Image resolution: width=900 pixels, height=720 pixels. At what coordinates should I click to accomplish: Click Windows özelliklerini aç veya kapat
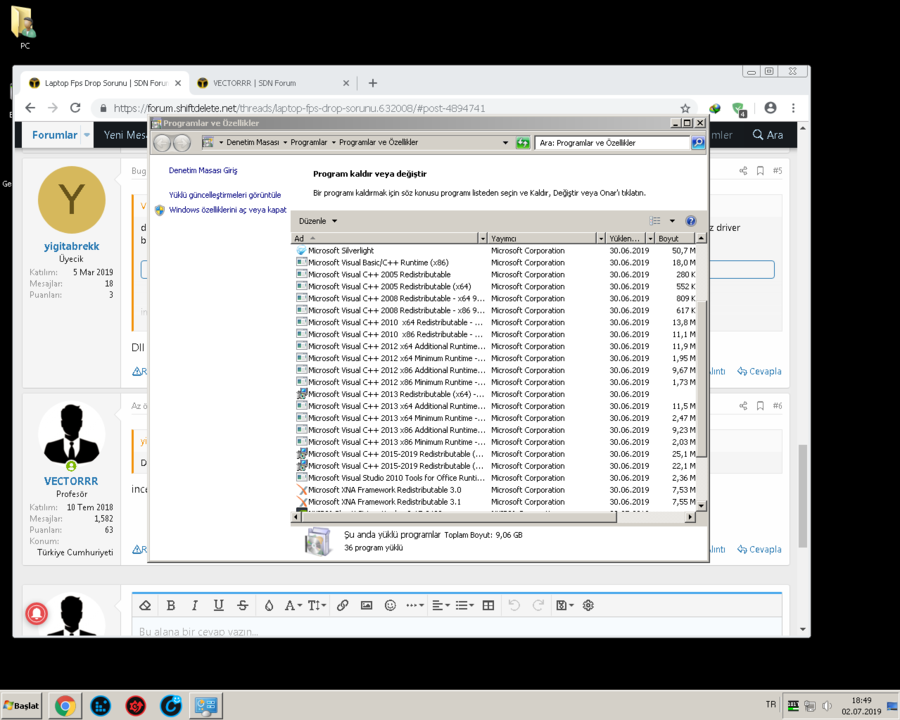click(227, 210)
